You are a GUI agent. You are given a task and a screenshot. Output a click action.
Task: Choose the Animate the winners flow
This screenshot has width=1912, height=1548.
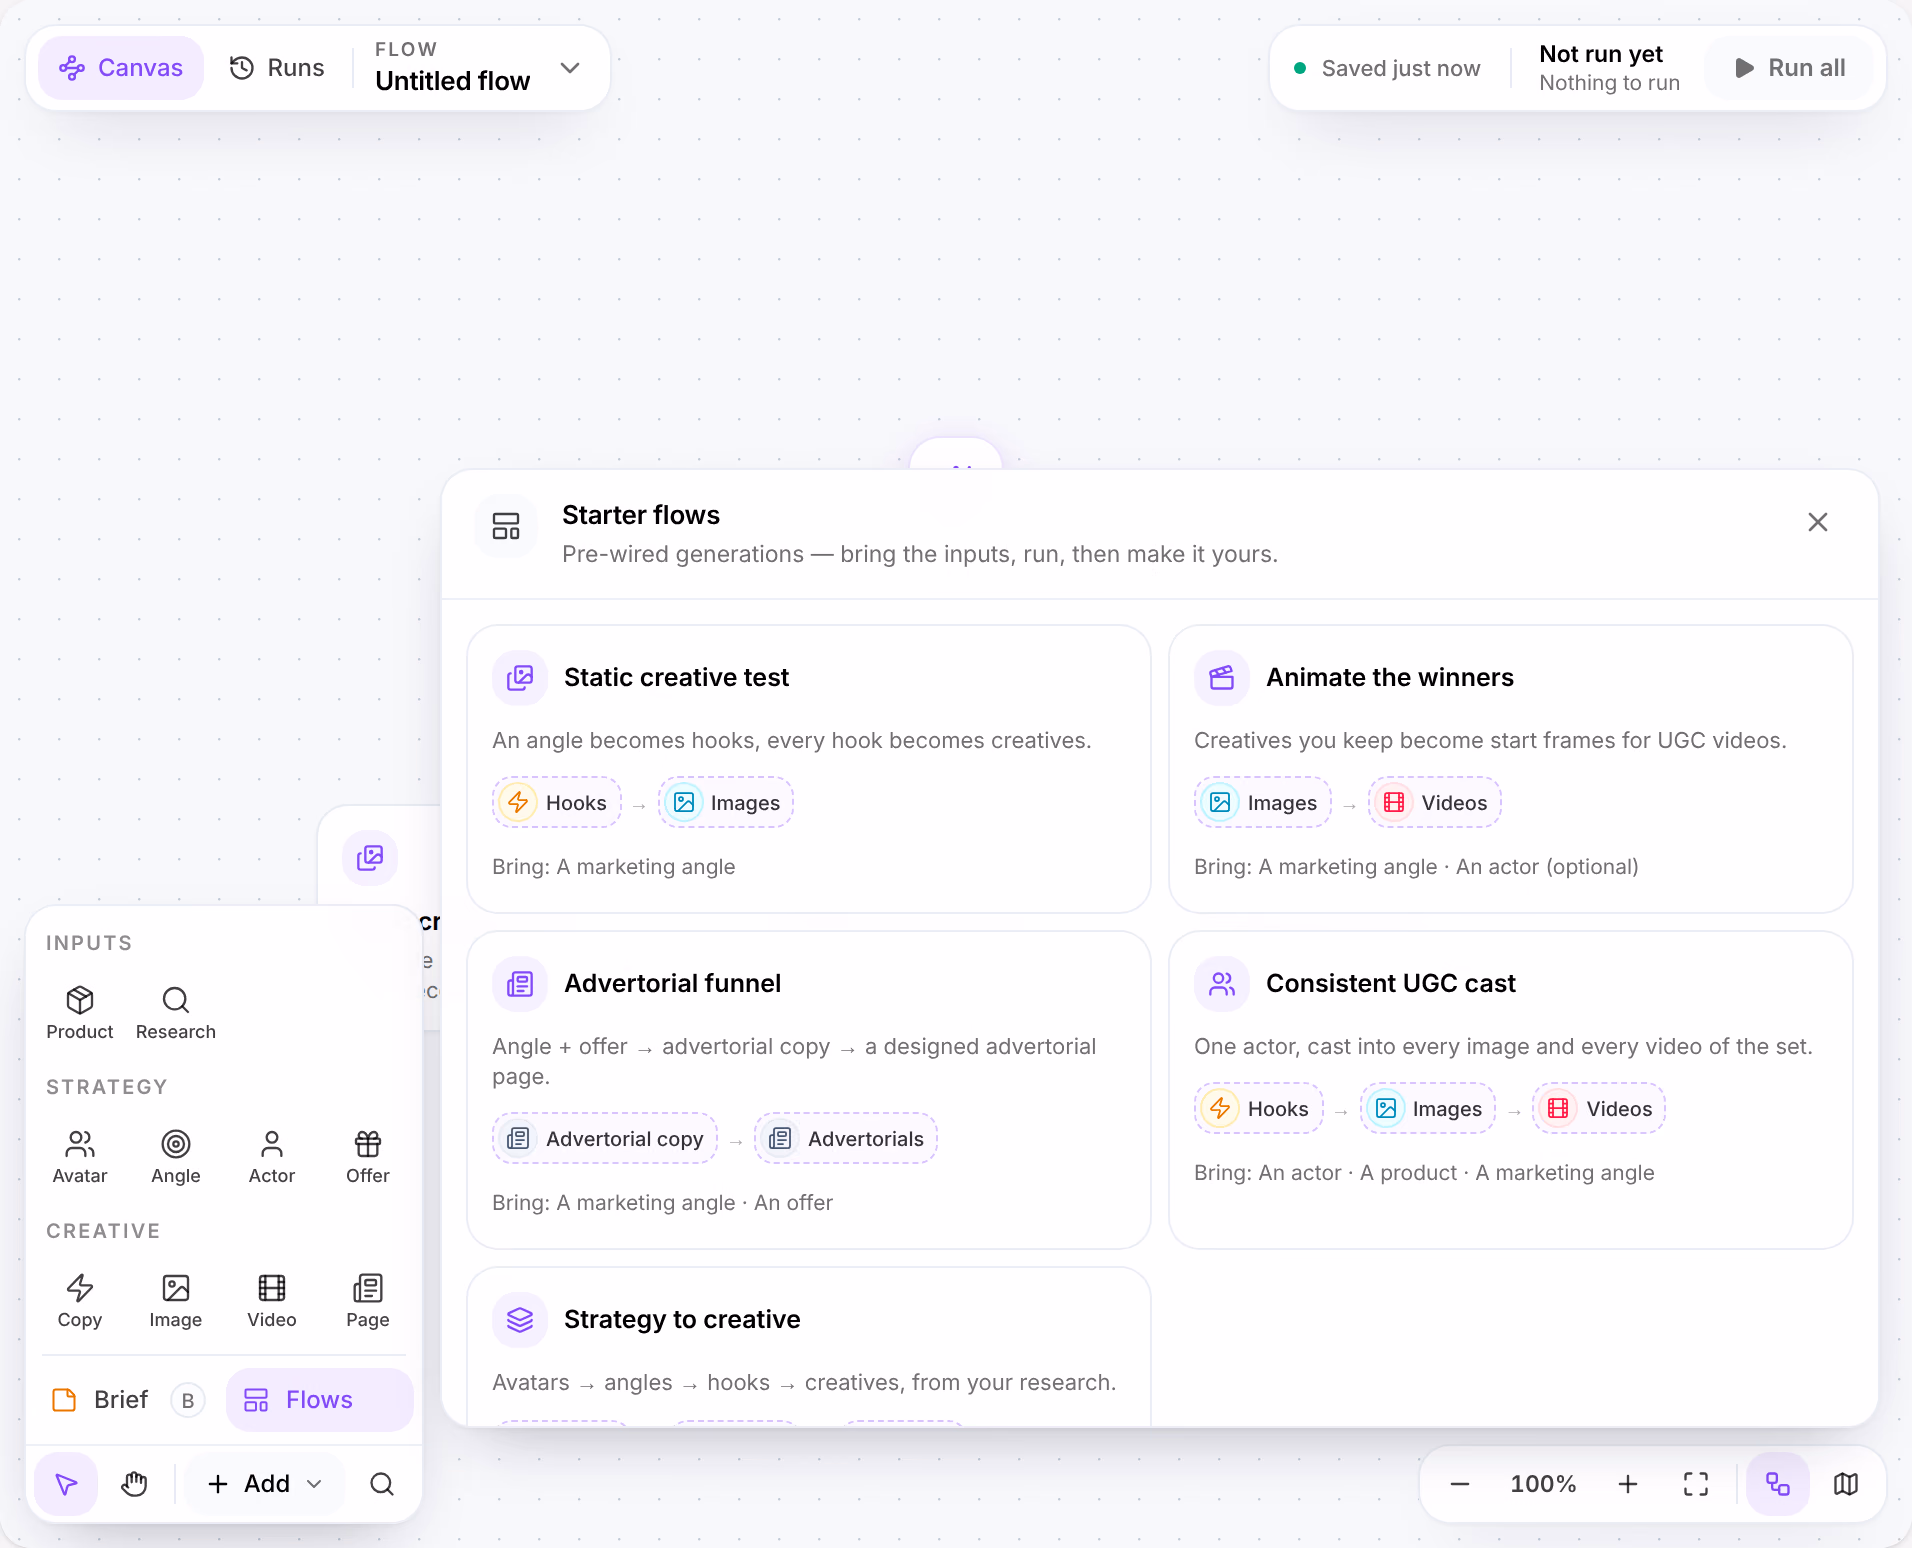[1511, 769]
